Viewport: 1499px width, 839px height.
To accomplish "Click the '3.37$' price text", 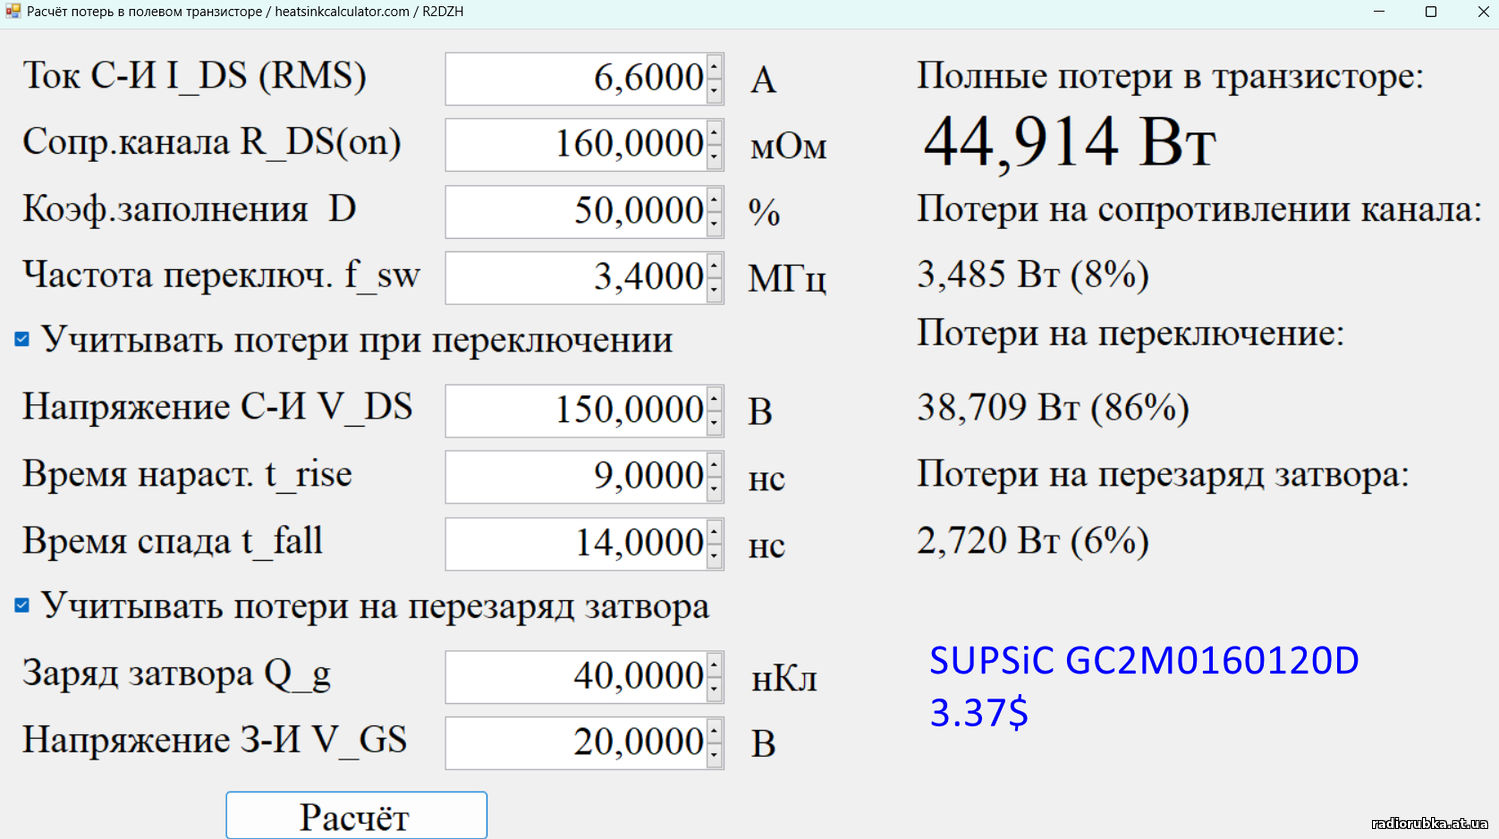I will (979, 713).
